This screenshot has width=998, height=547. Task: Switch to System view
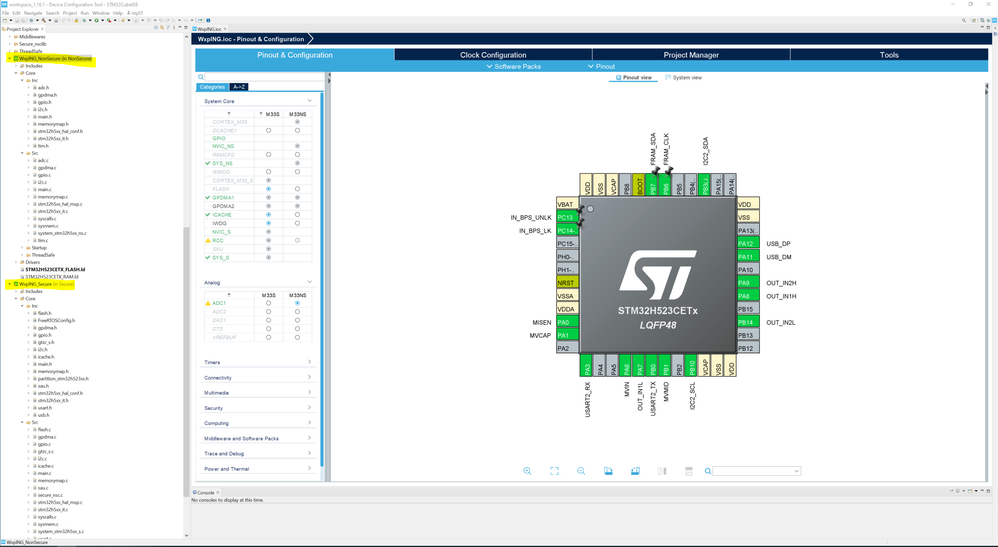(x=684, y=78)
